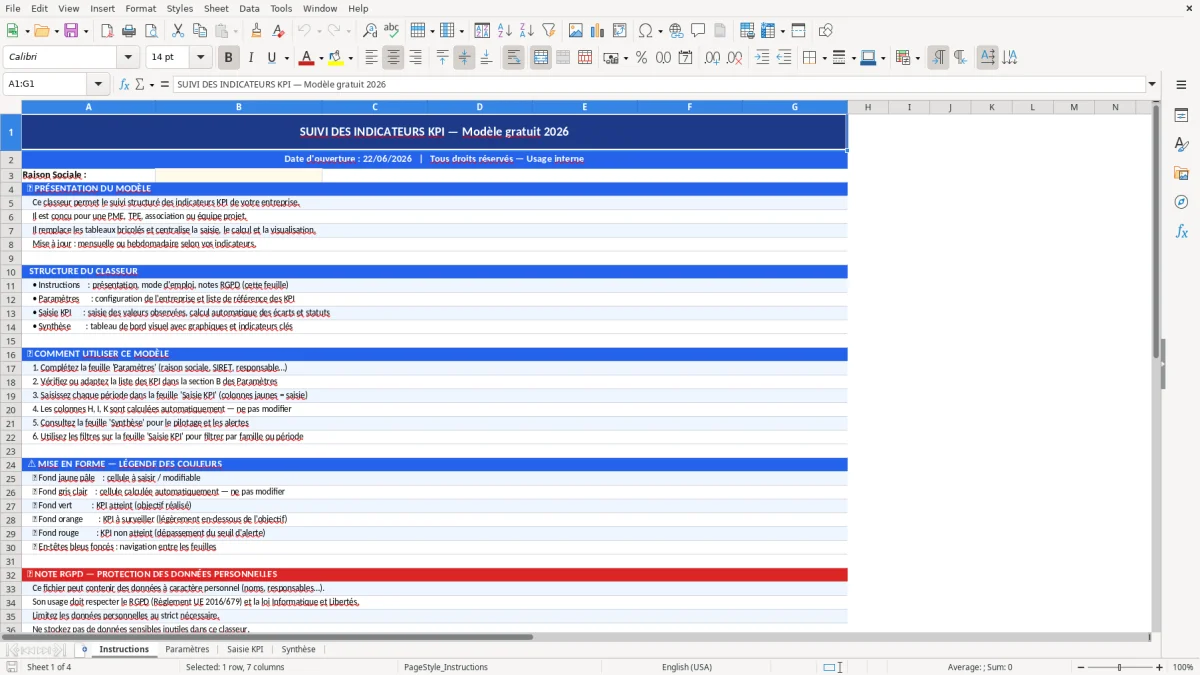Open the Borders dropdown arrow

coord(824,58)
